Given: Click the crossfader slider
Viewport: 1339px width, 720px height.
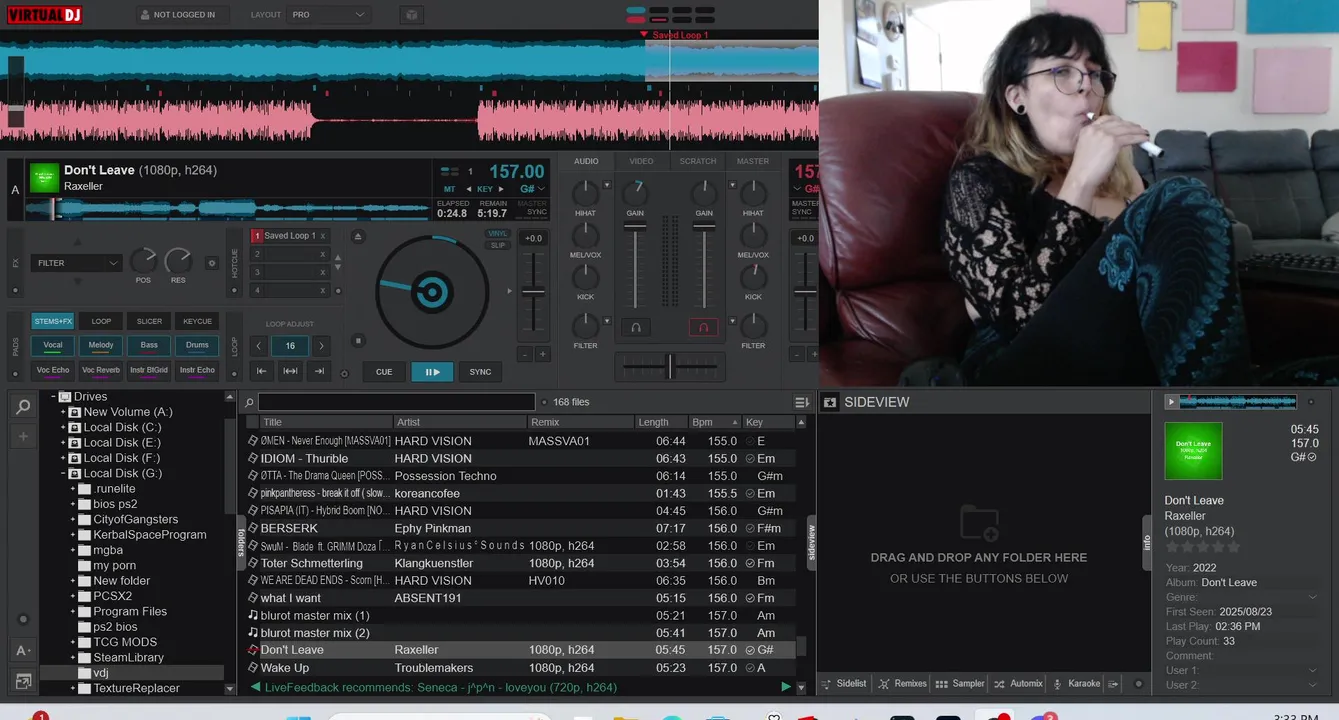Looking at the screenshot, I should pyautogui.click(x=670, y=366).
